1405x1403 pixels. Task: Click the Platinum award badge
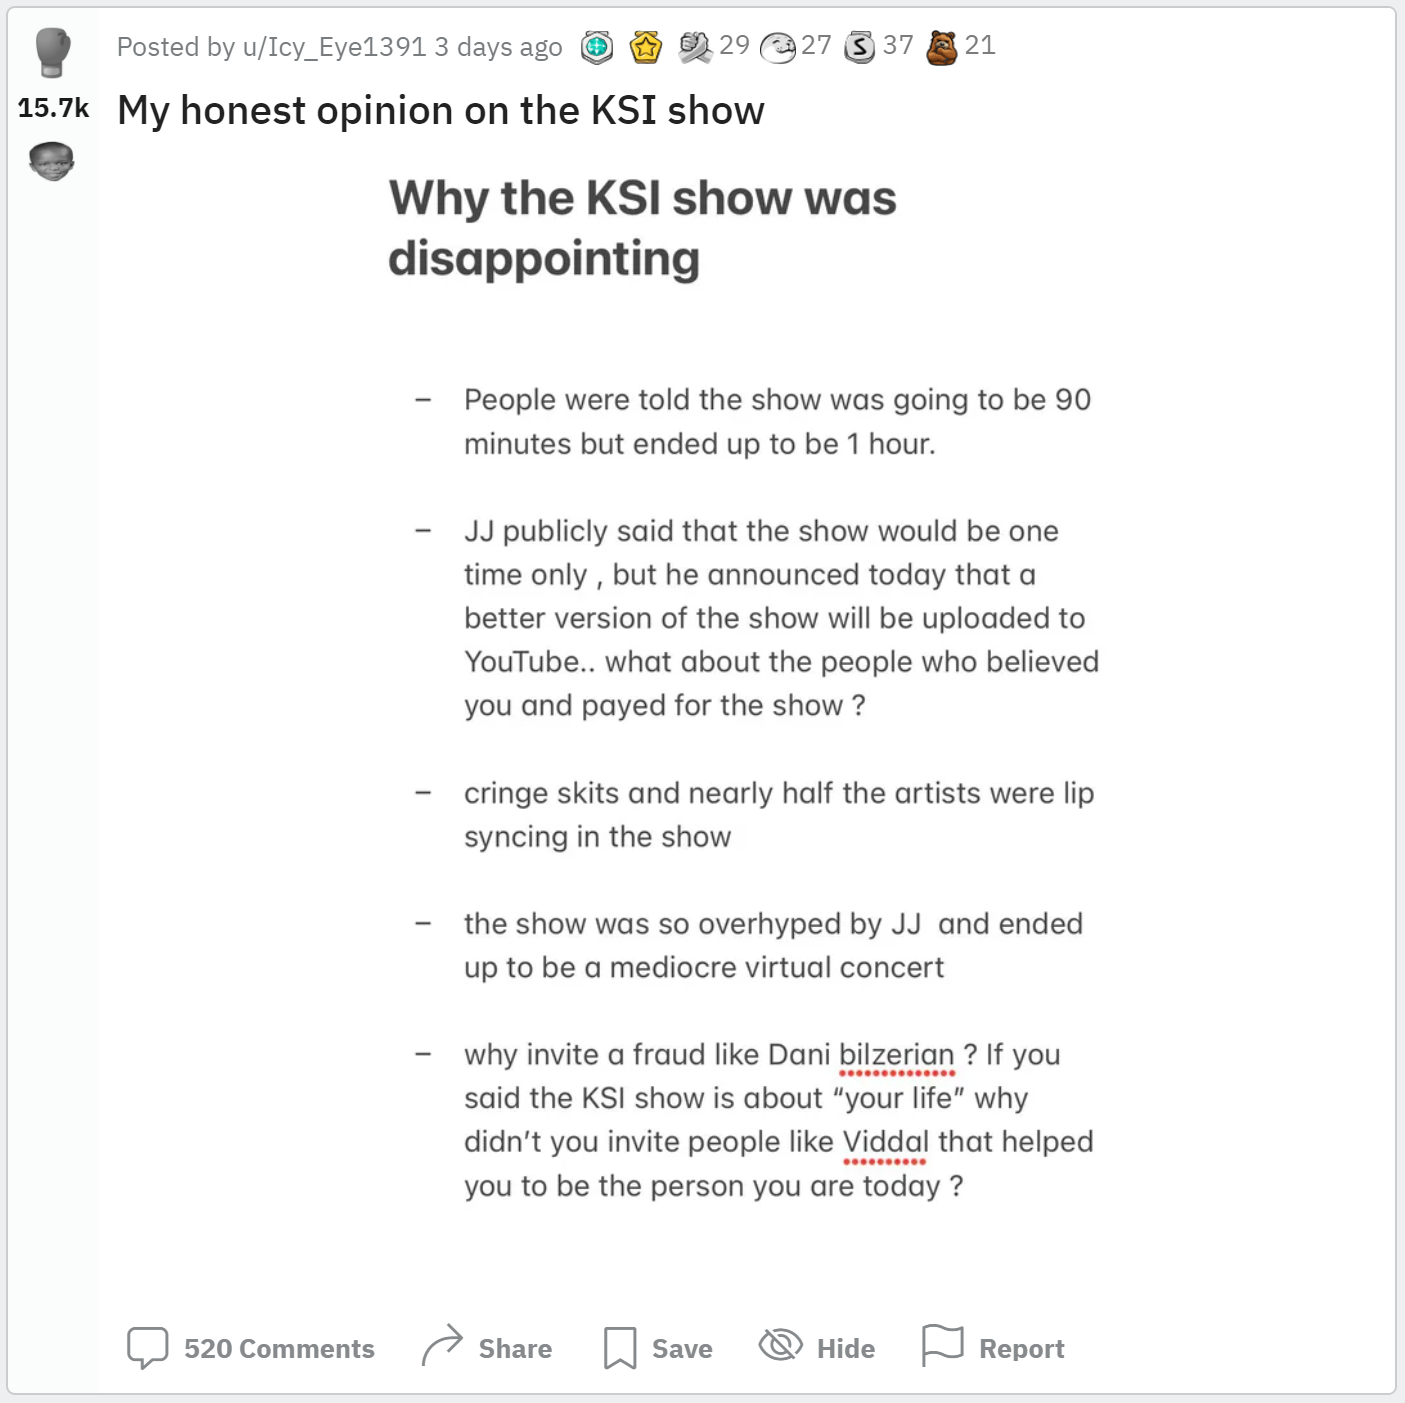[597, 47]
